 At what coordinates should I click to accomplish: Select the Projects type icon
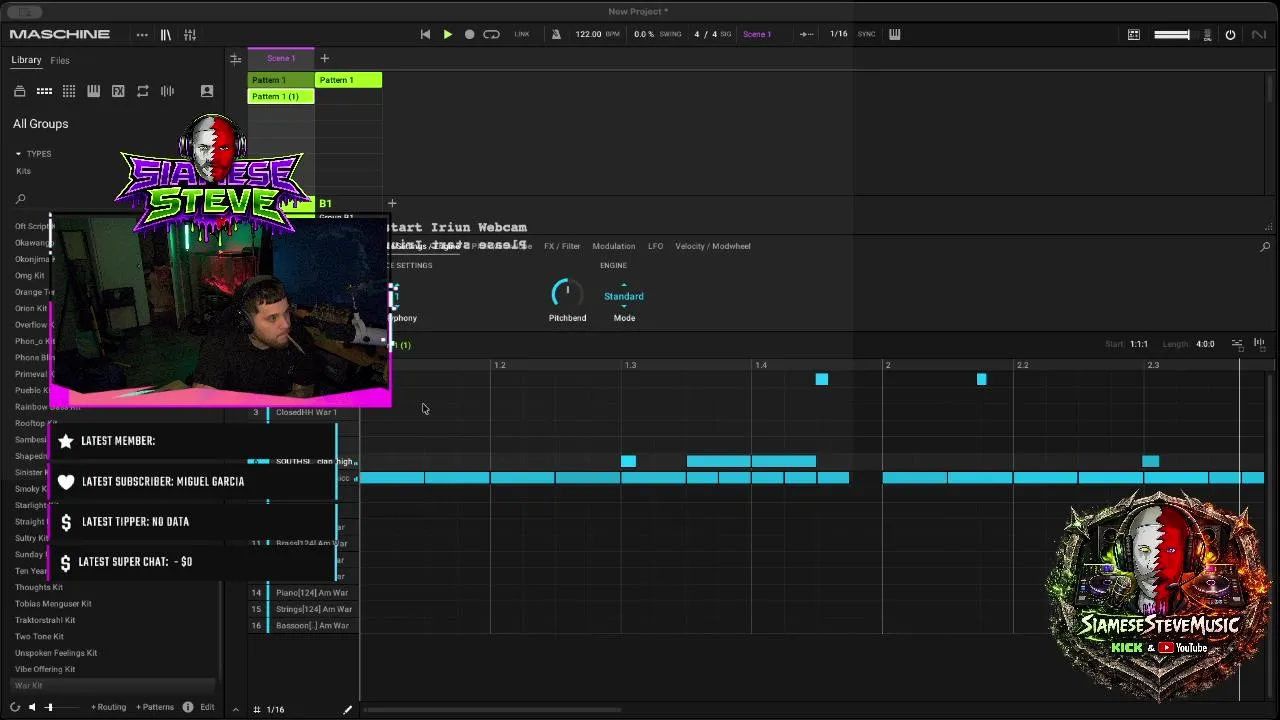tap(19, 91)
